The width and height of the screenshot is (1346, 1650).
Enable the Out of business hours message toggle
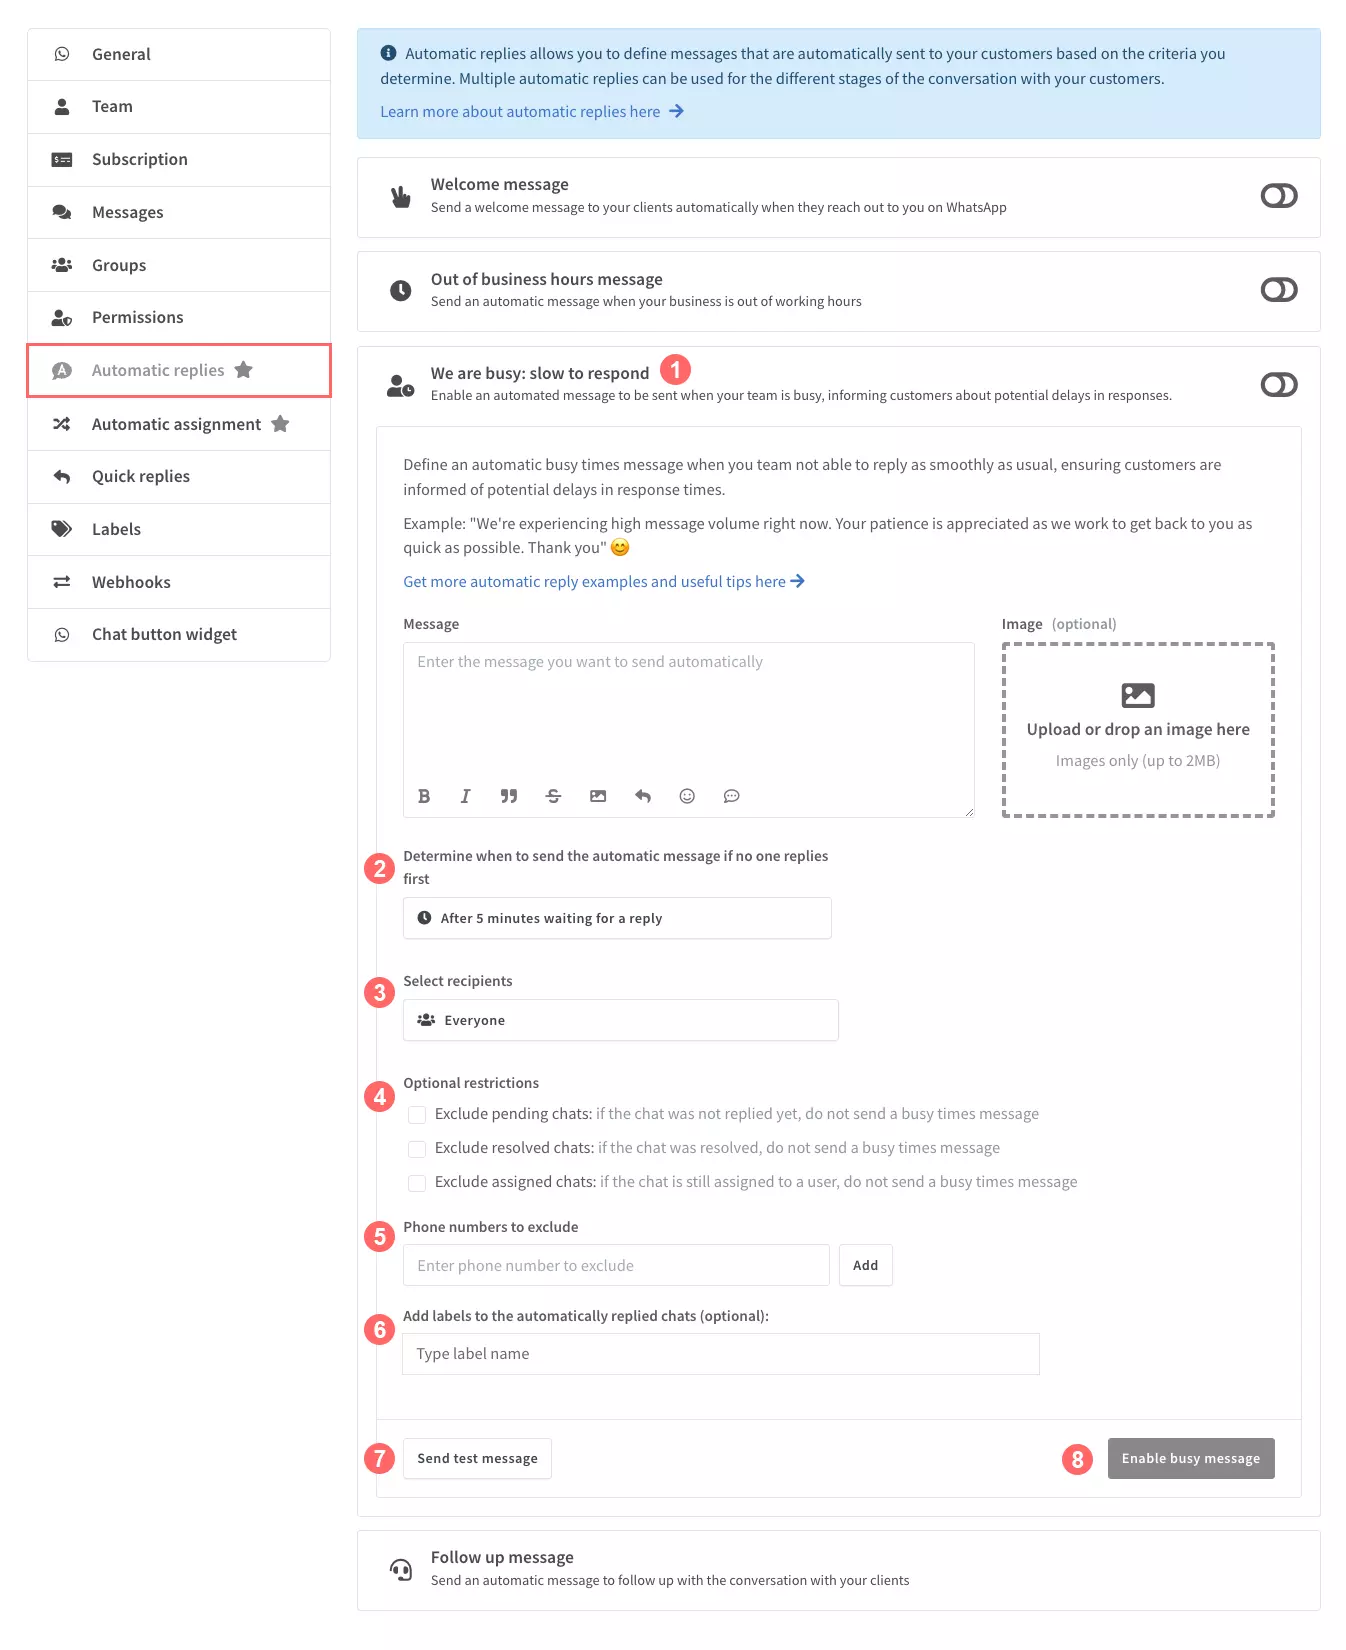1279,290
